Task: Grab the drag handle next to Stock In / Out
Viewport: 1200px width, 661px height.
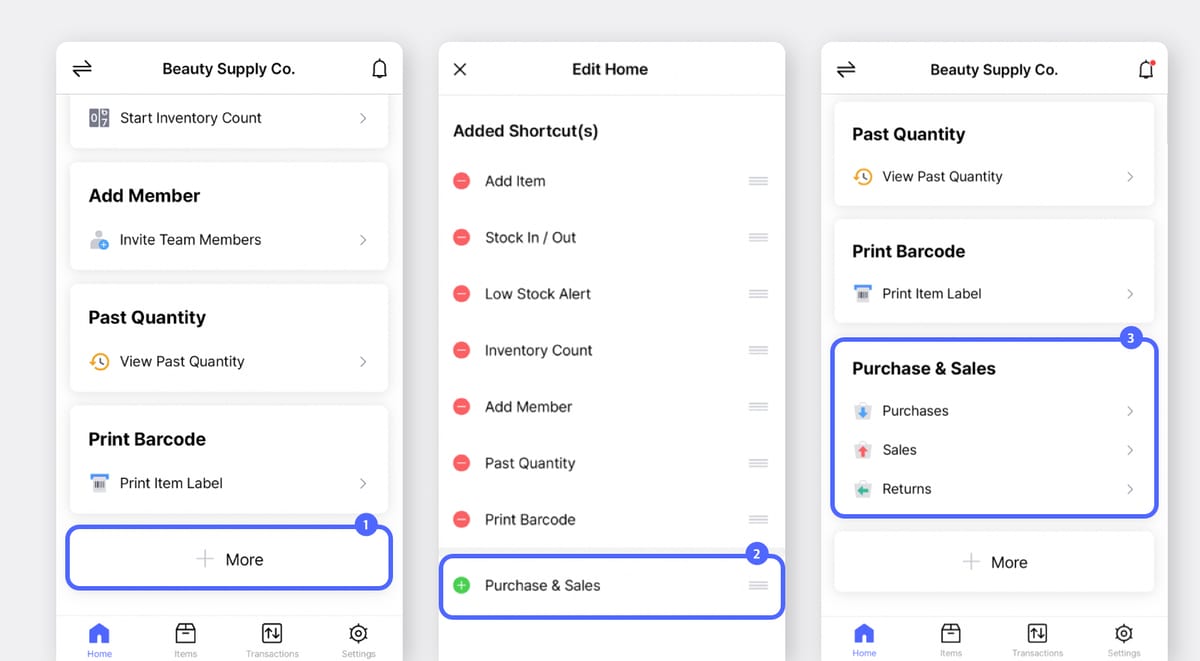Action: [x=757, y=237]
